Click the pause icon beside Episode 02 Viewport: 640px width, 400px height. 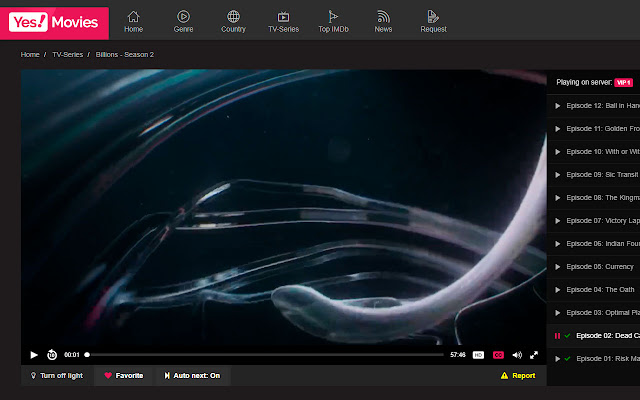coord(557,336)
